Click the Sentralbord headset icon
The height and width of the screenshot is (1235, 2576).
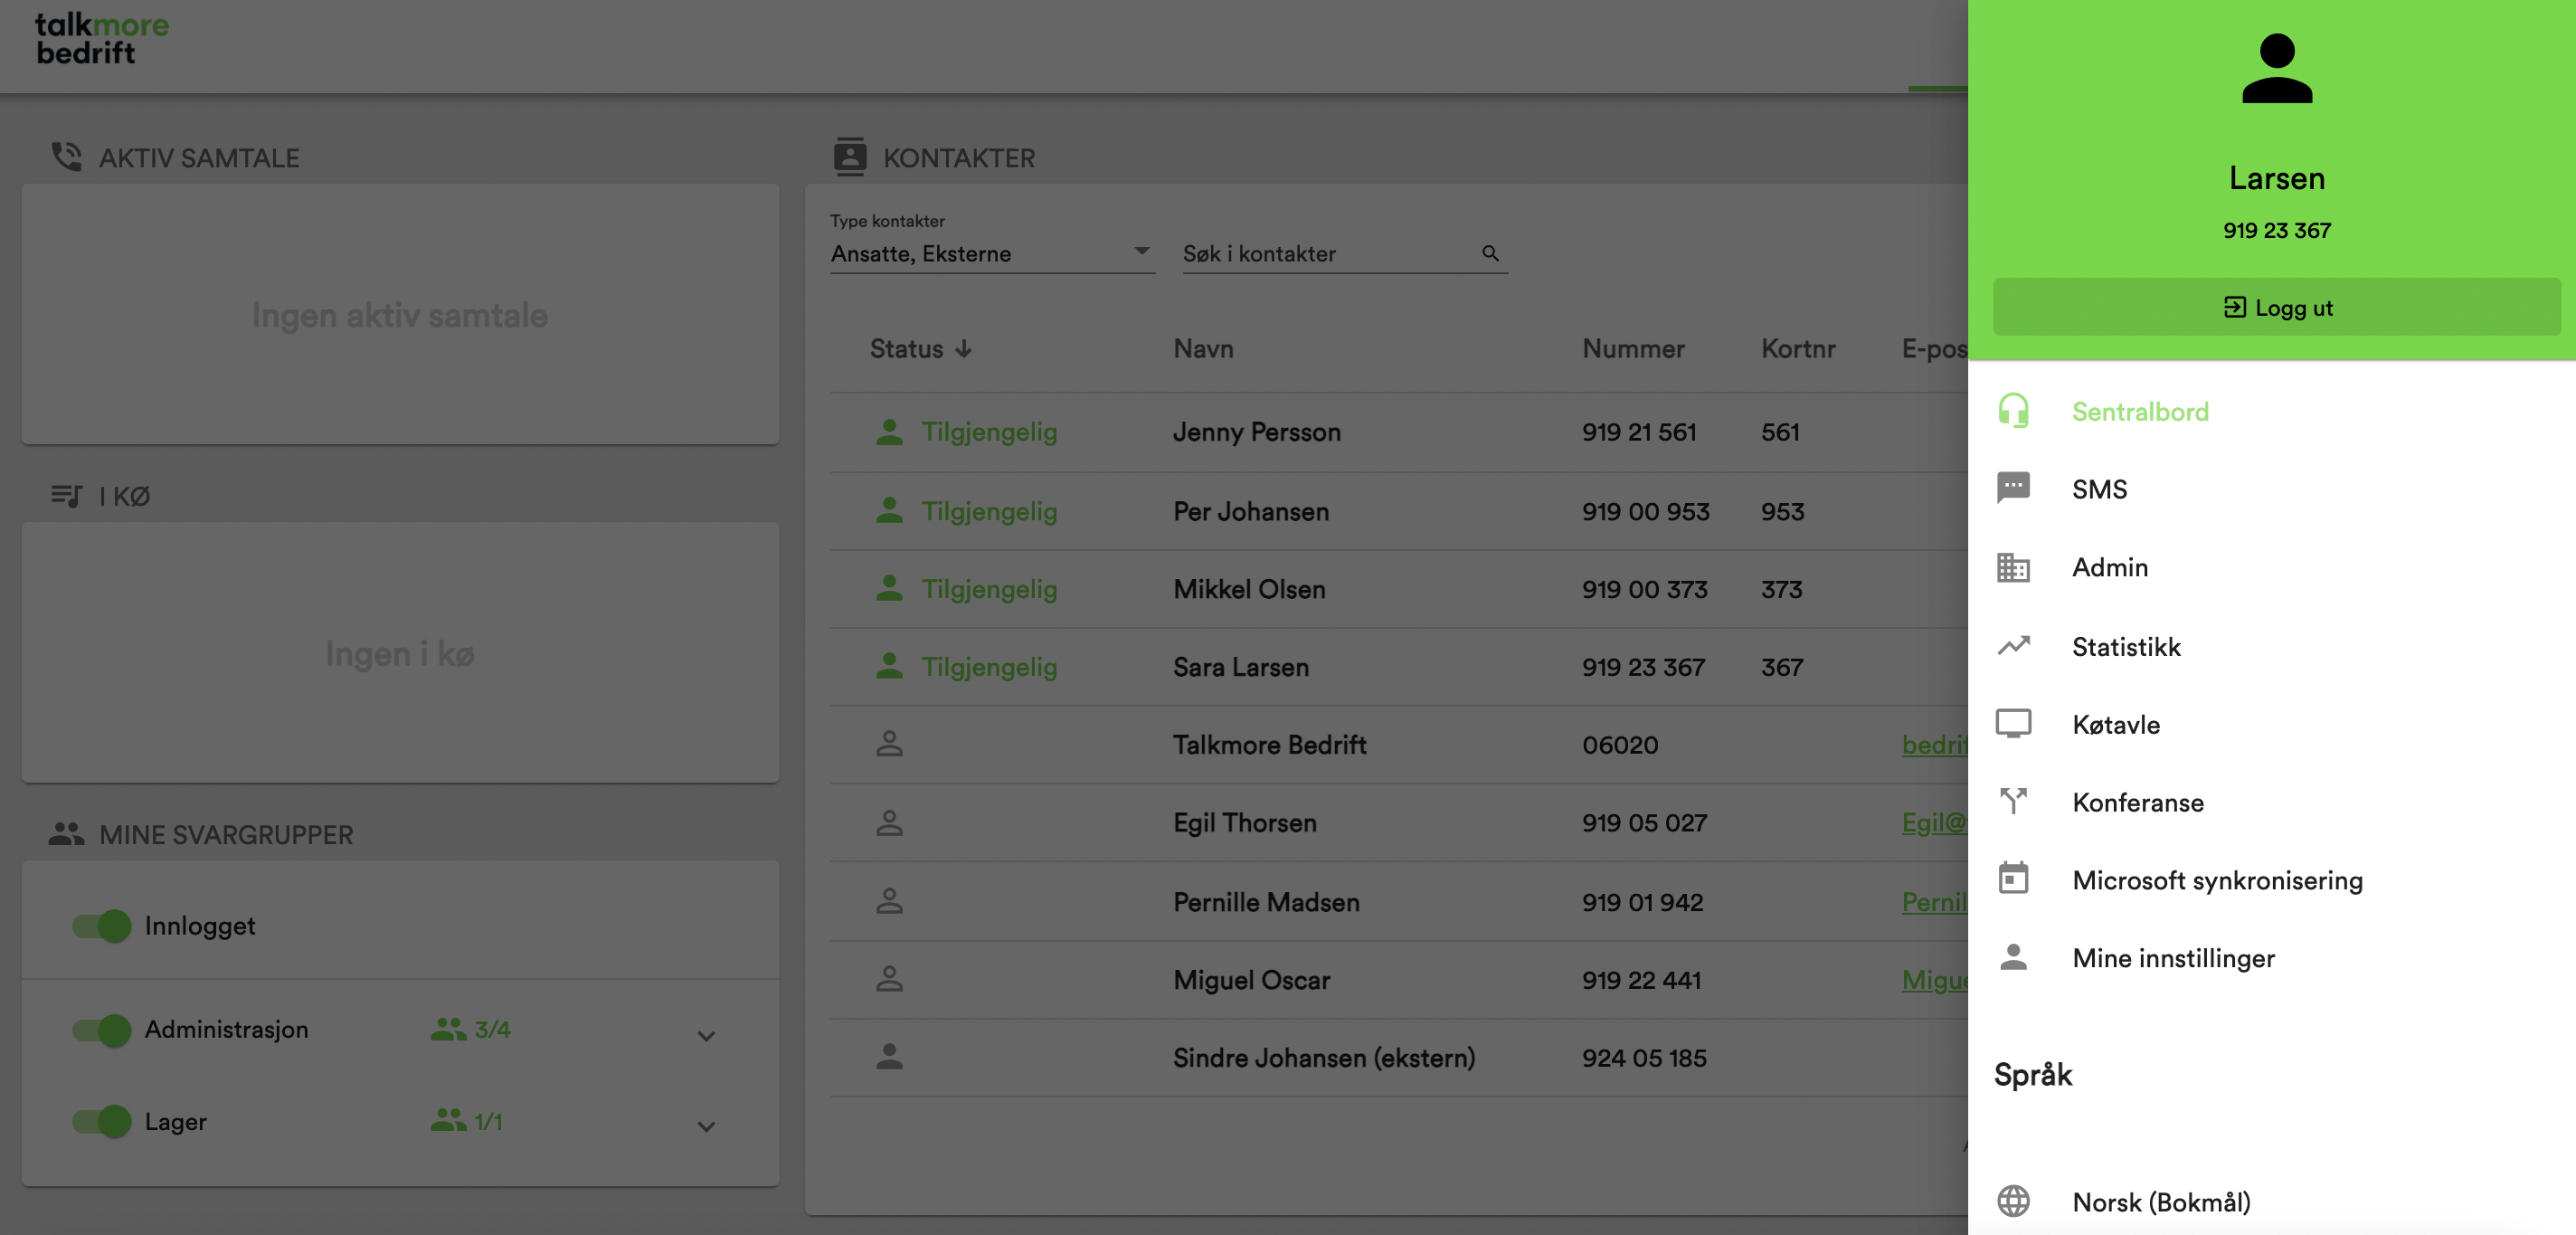coord(2013,411)
